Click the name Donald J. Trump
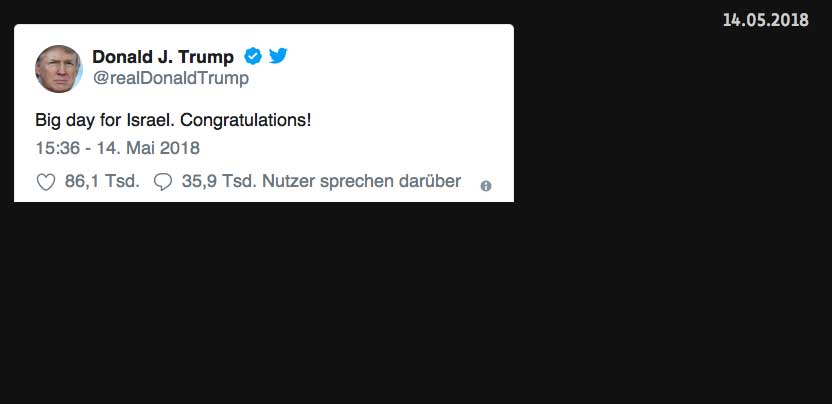The width and height of the screenshot is (832, 404). 163,56
